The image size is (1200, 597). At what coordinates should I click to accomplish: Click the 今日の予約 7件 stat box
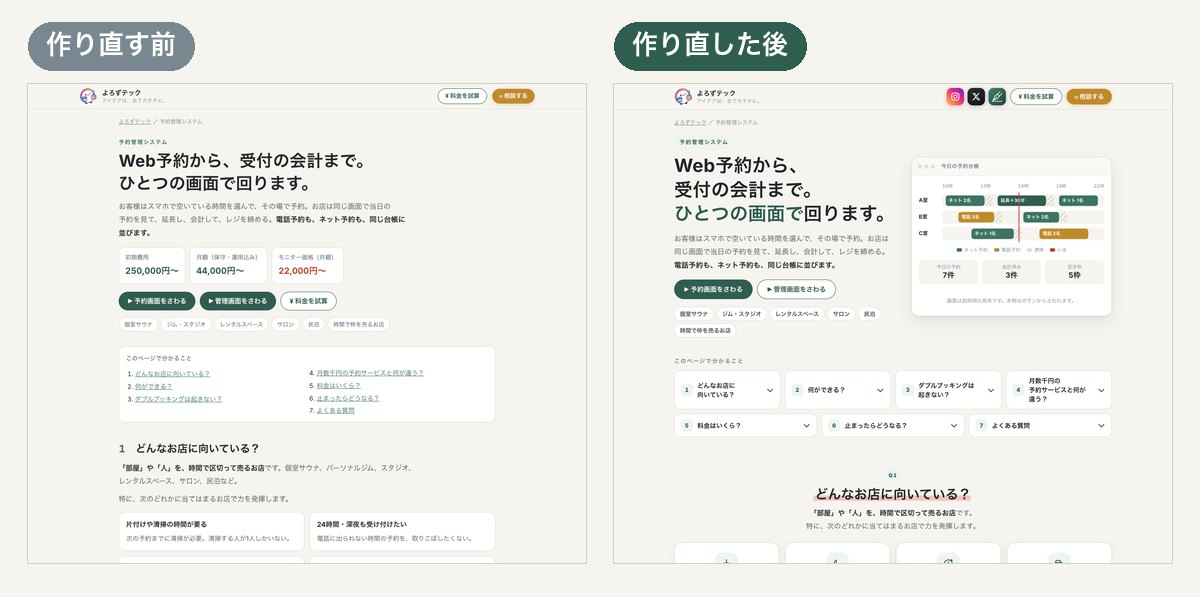[x=947, y=272]
